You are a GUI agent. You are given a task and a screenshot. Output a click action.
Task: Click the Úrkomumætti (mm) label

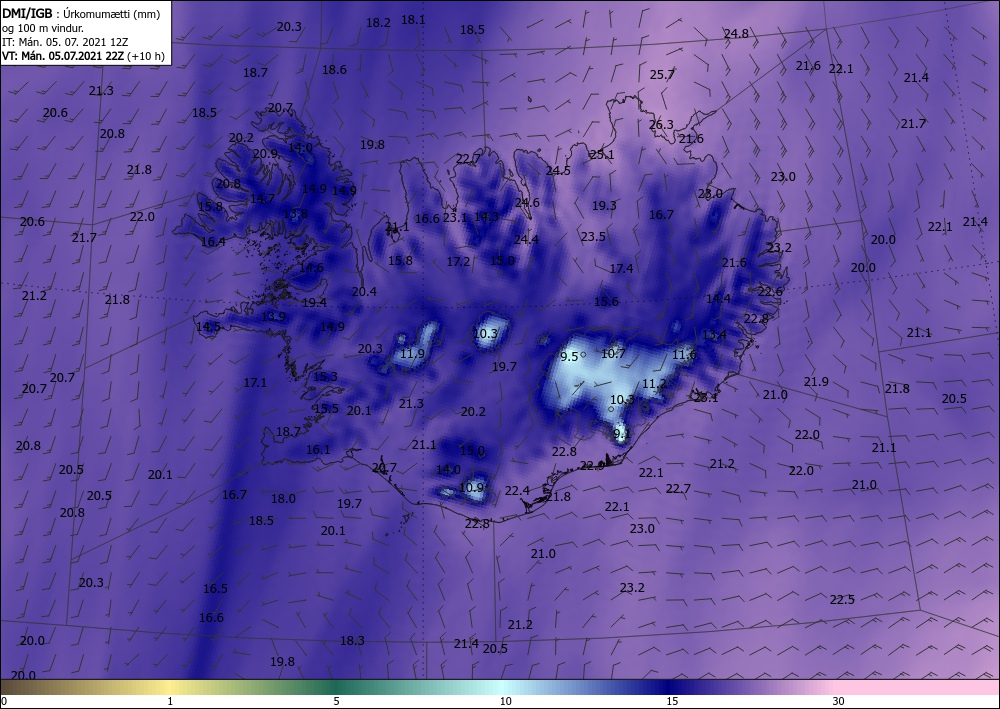tap(112, 13)
